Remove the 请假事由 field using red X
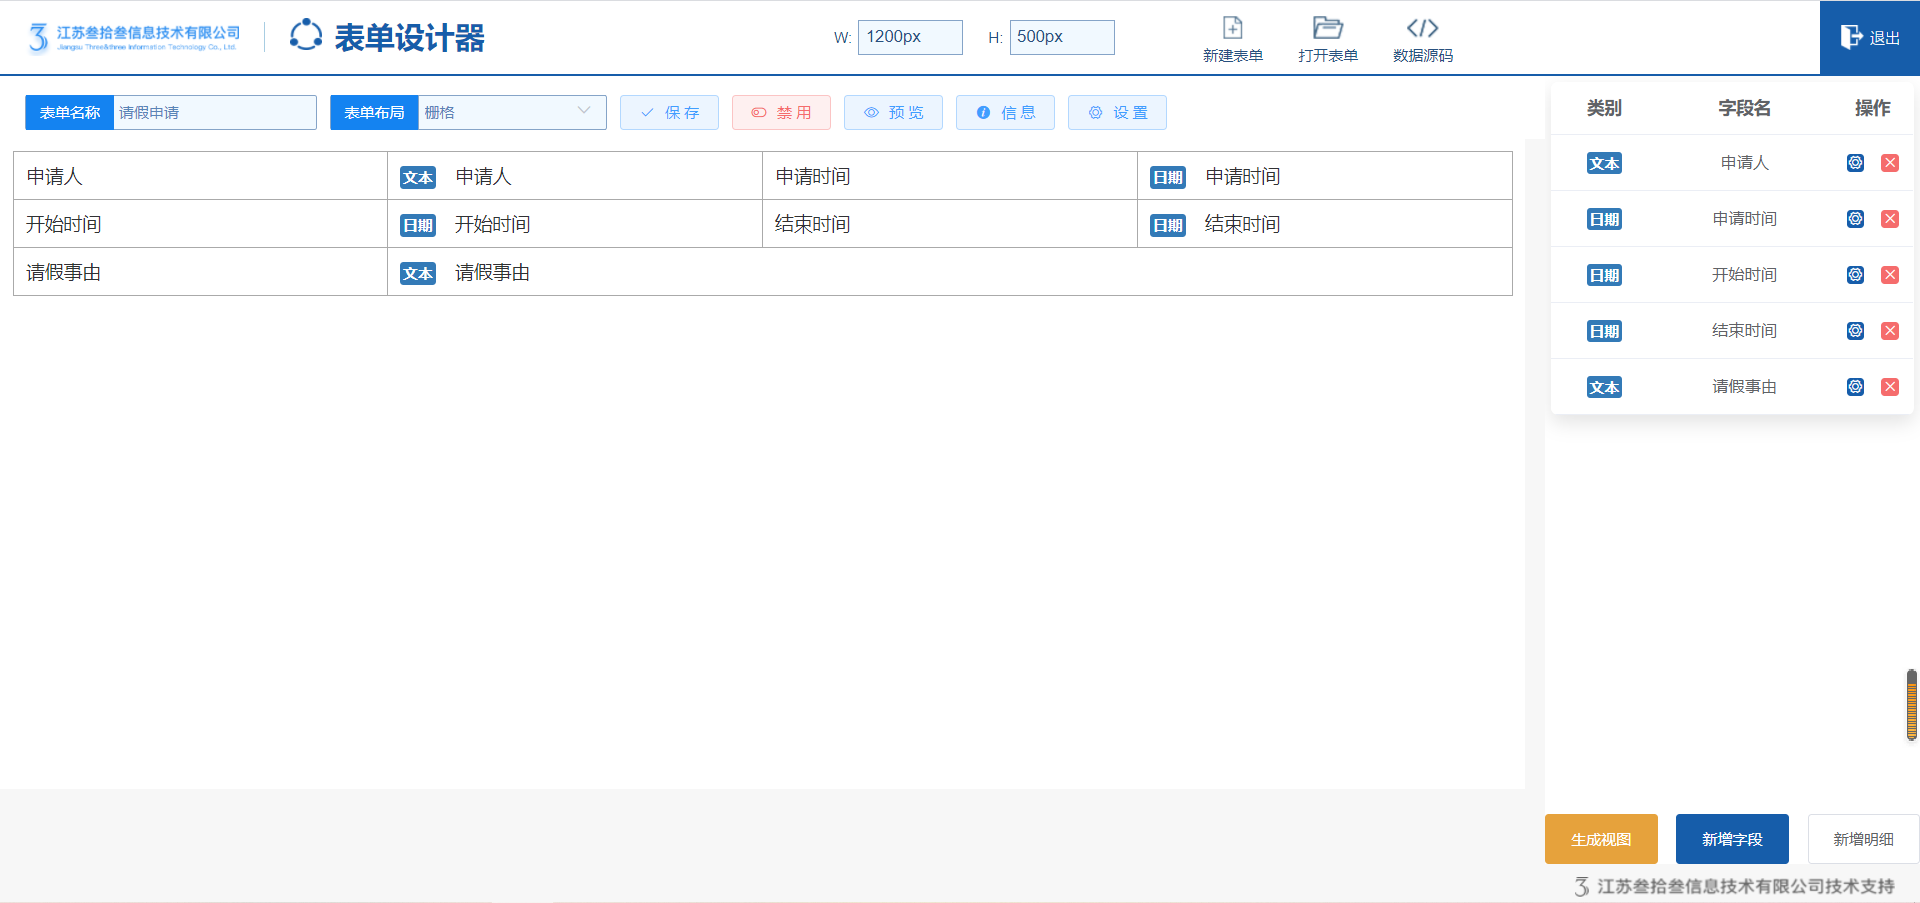Screen dimensions: 1920x903 coord(1889,387)
